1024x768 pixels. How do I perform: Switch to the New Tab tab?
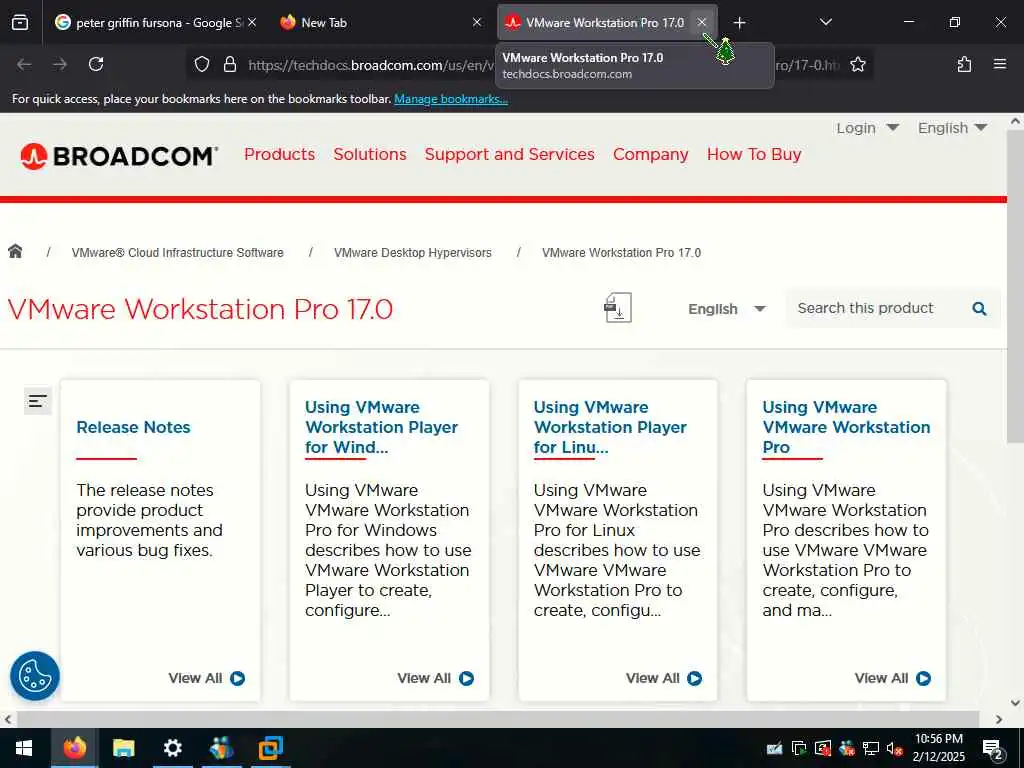point(381,23)
